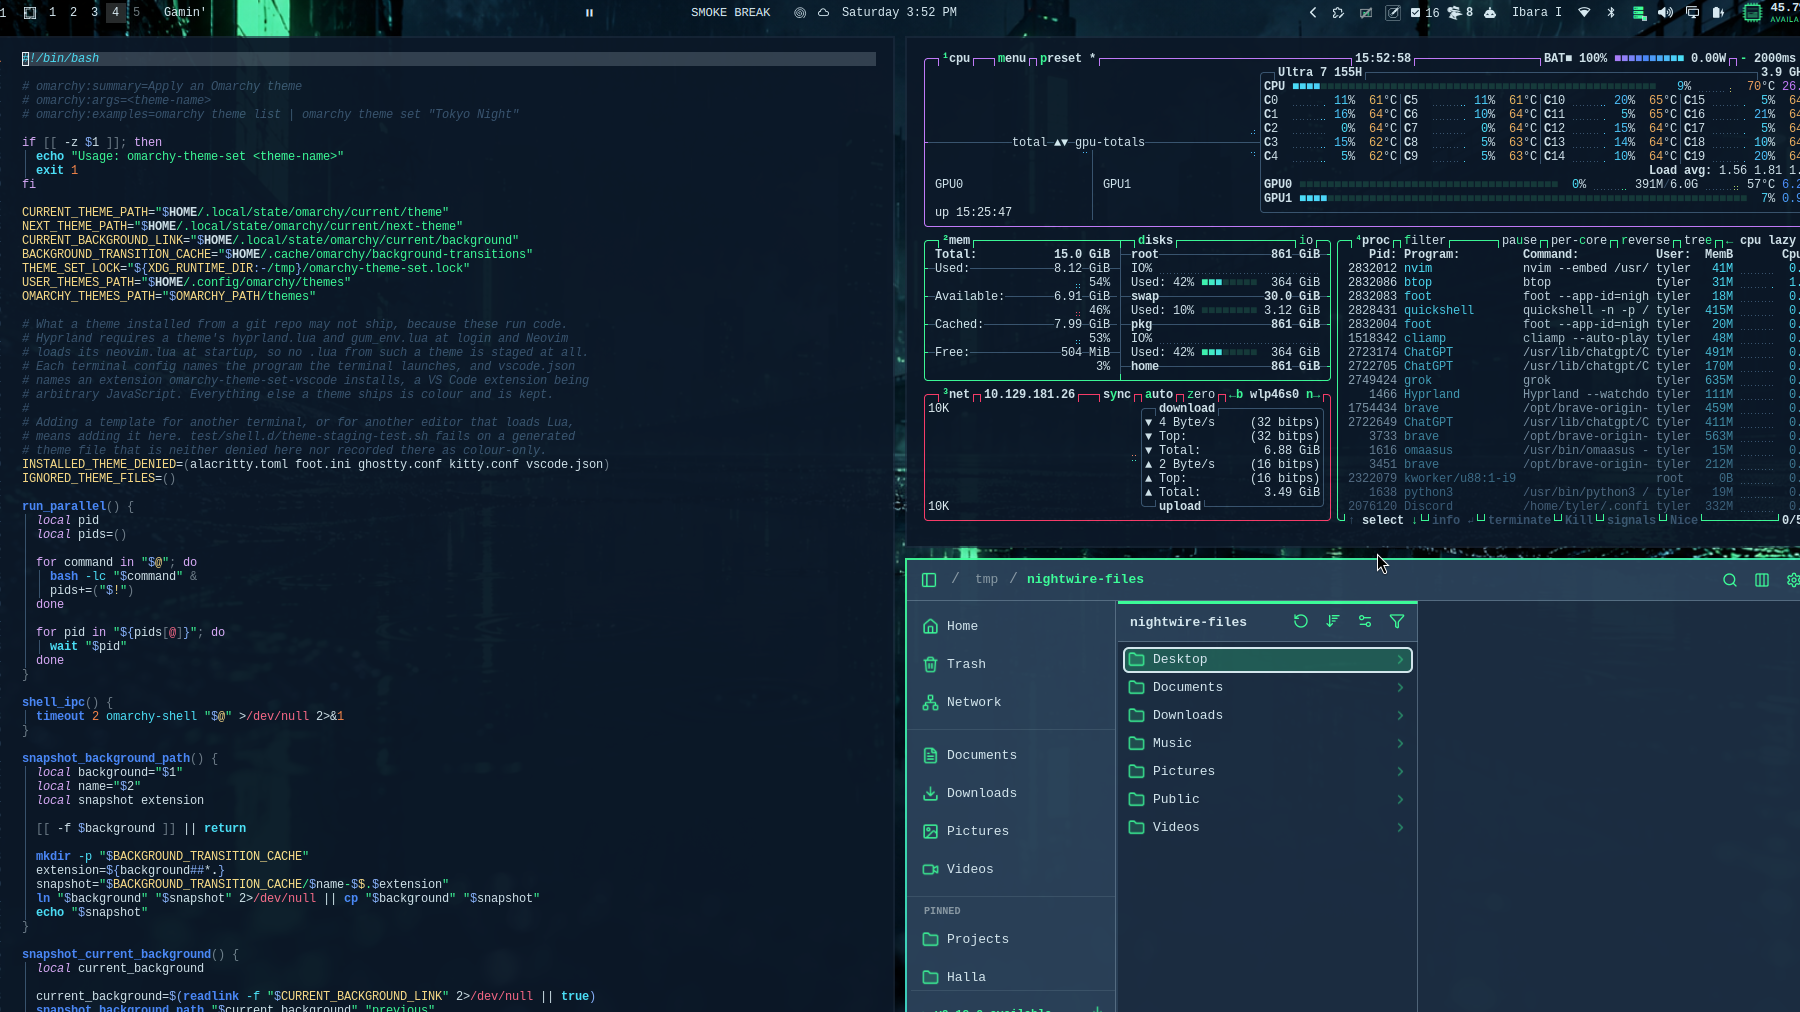Open the volume speaker icon in top bar
1800x1012 pixels.
pos(1665,13)
